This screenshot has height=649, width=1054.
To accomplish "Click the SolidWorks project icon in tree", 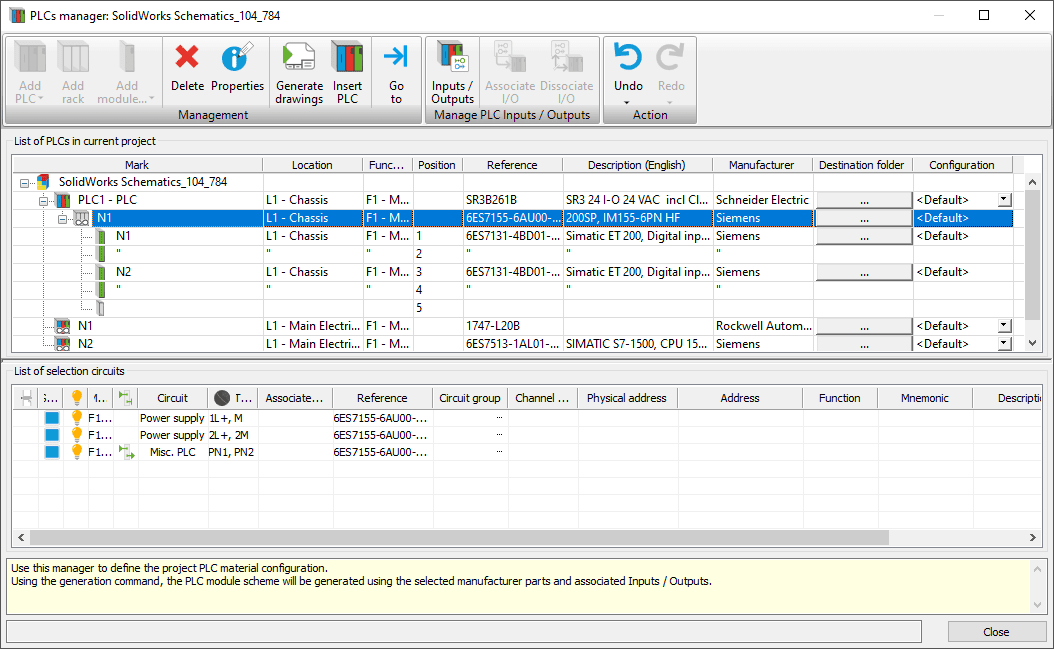I will pyautogui.click(x=43, y=182).
